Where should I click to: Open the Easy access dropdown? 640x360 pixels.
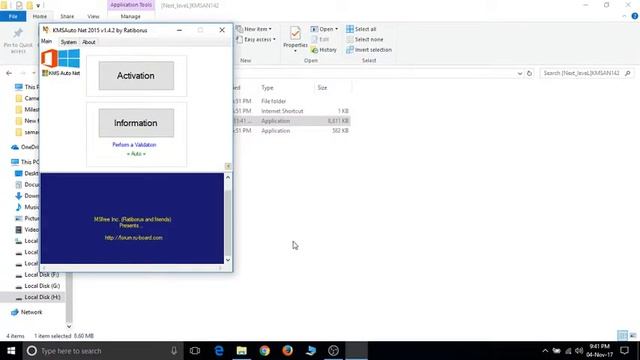point(256,40)
